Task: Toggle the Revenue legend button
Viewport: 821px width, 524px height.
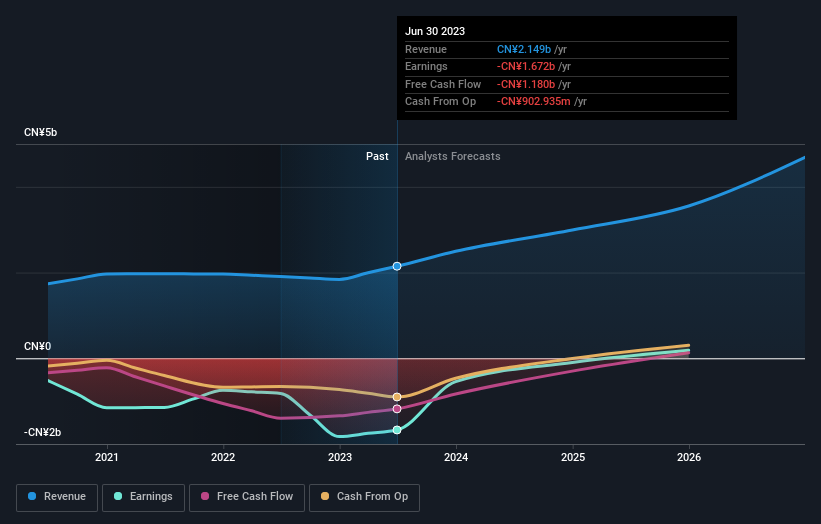Action: [57, 497]
